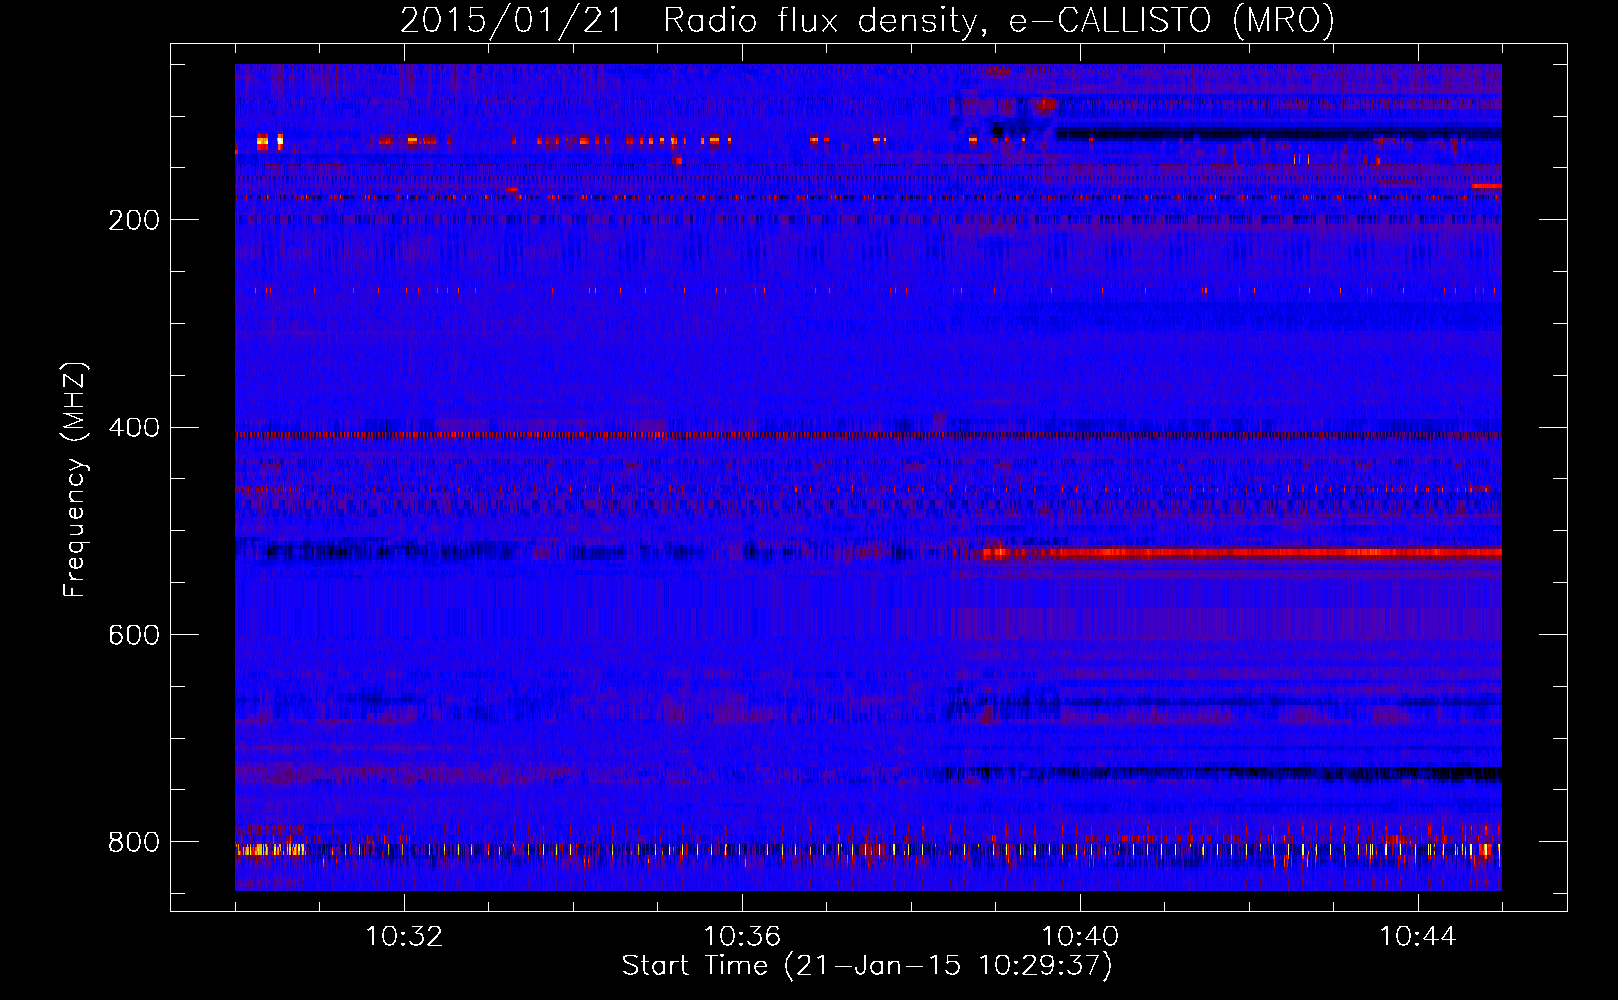
Task: Click the yellow-white interference band near 810 MHz
Action: [868, 850]
